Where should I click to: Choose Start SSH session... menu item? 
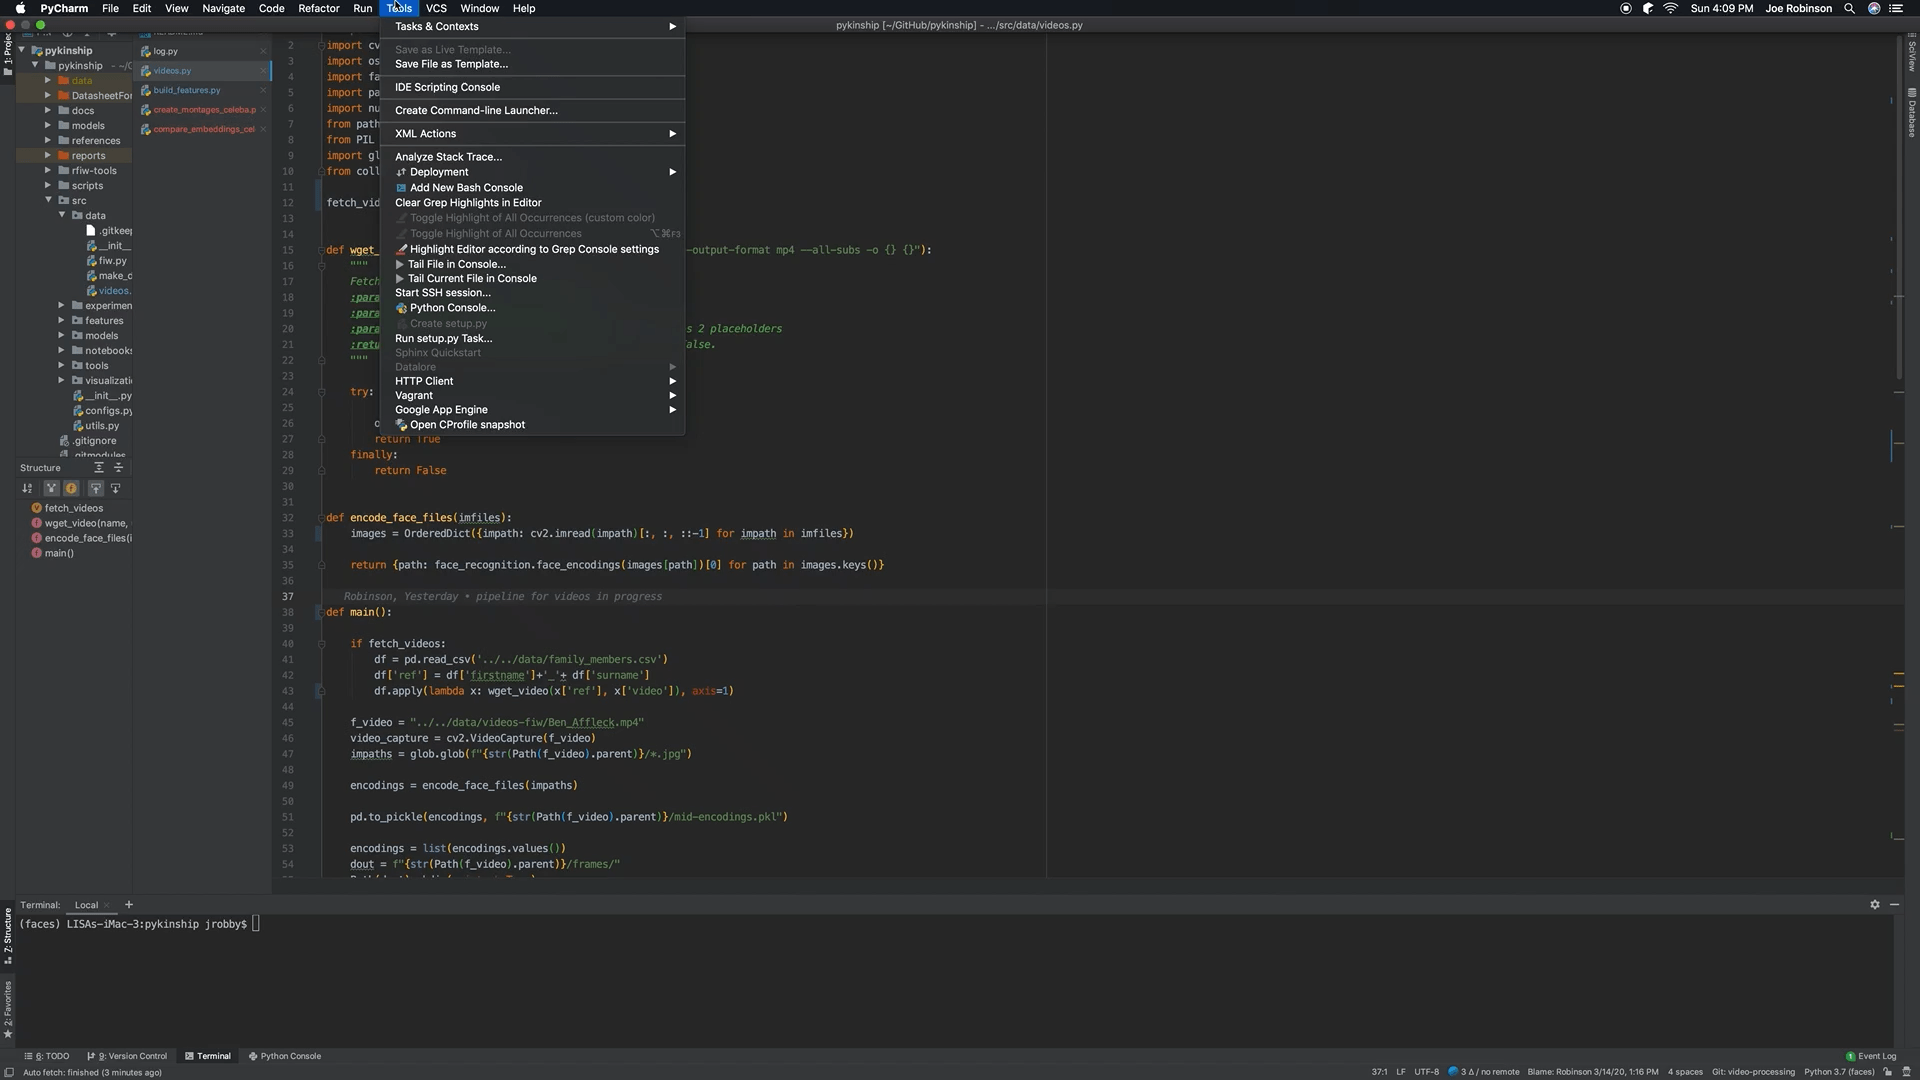click(442, 293)
